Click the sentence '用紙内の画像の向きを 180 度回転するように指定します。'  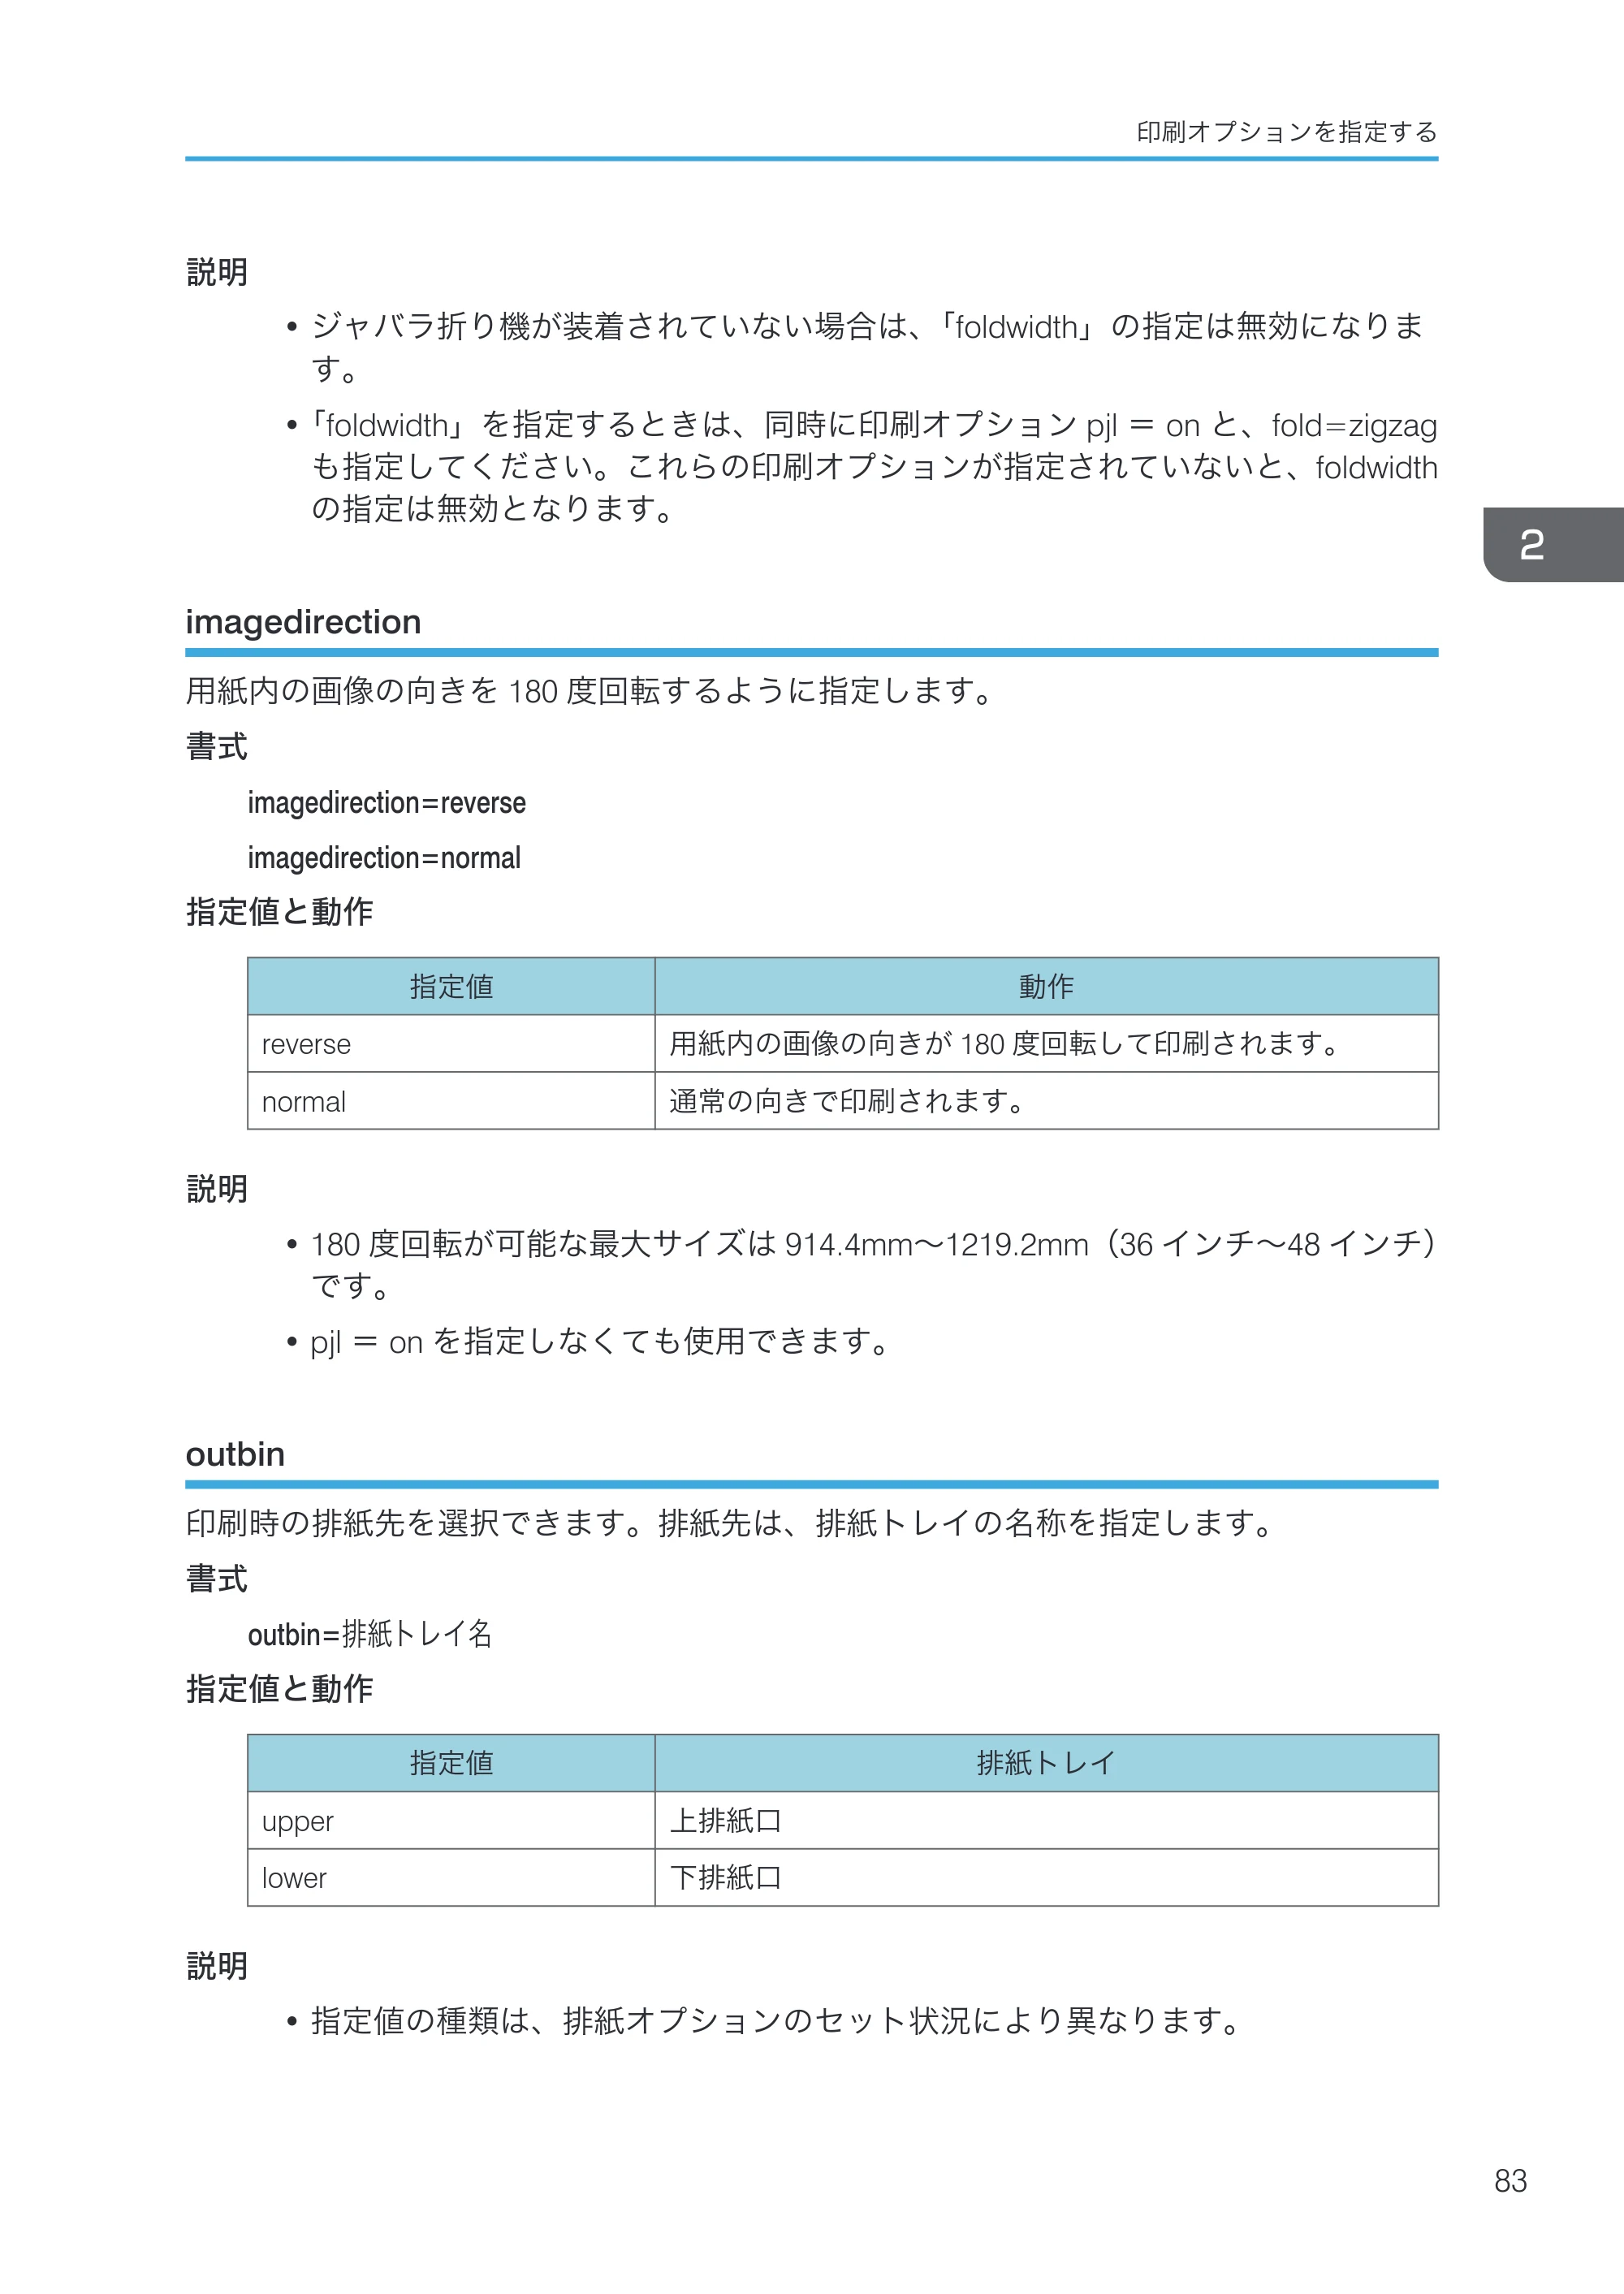click(x=590, y=691)
